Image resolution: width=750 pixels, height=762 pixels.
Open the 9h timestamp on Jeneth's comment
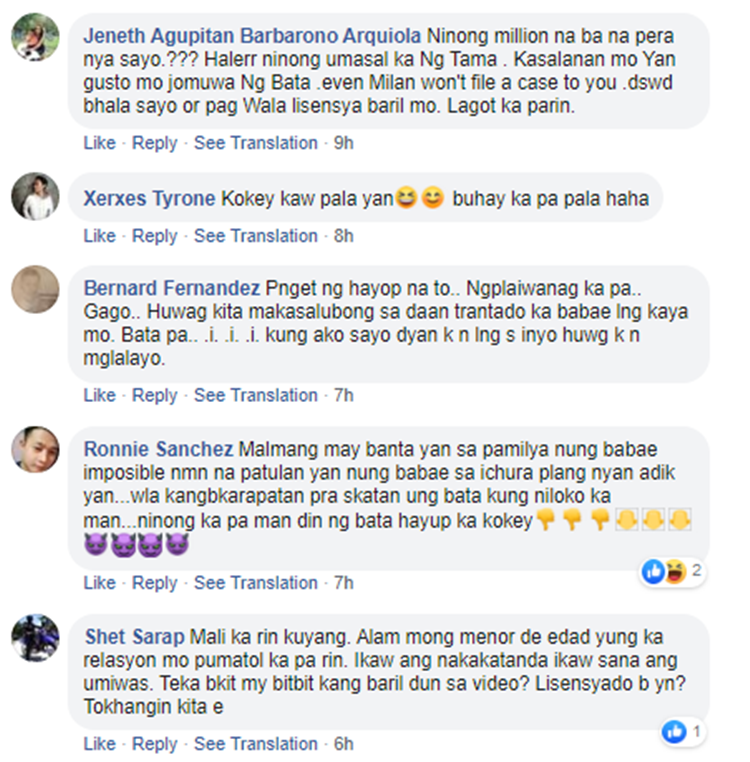point(343,143)
